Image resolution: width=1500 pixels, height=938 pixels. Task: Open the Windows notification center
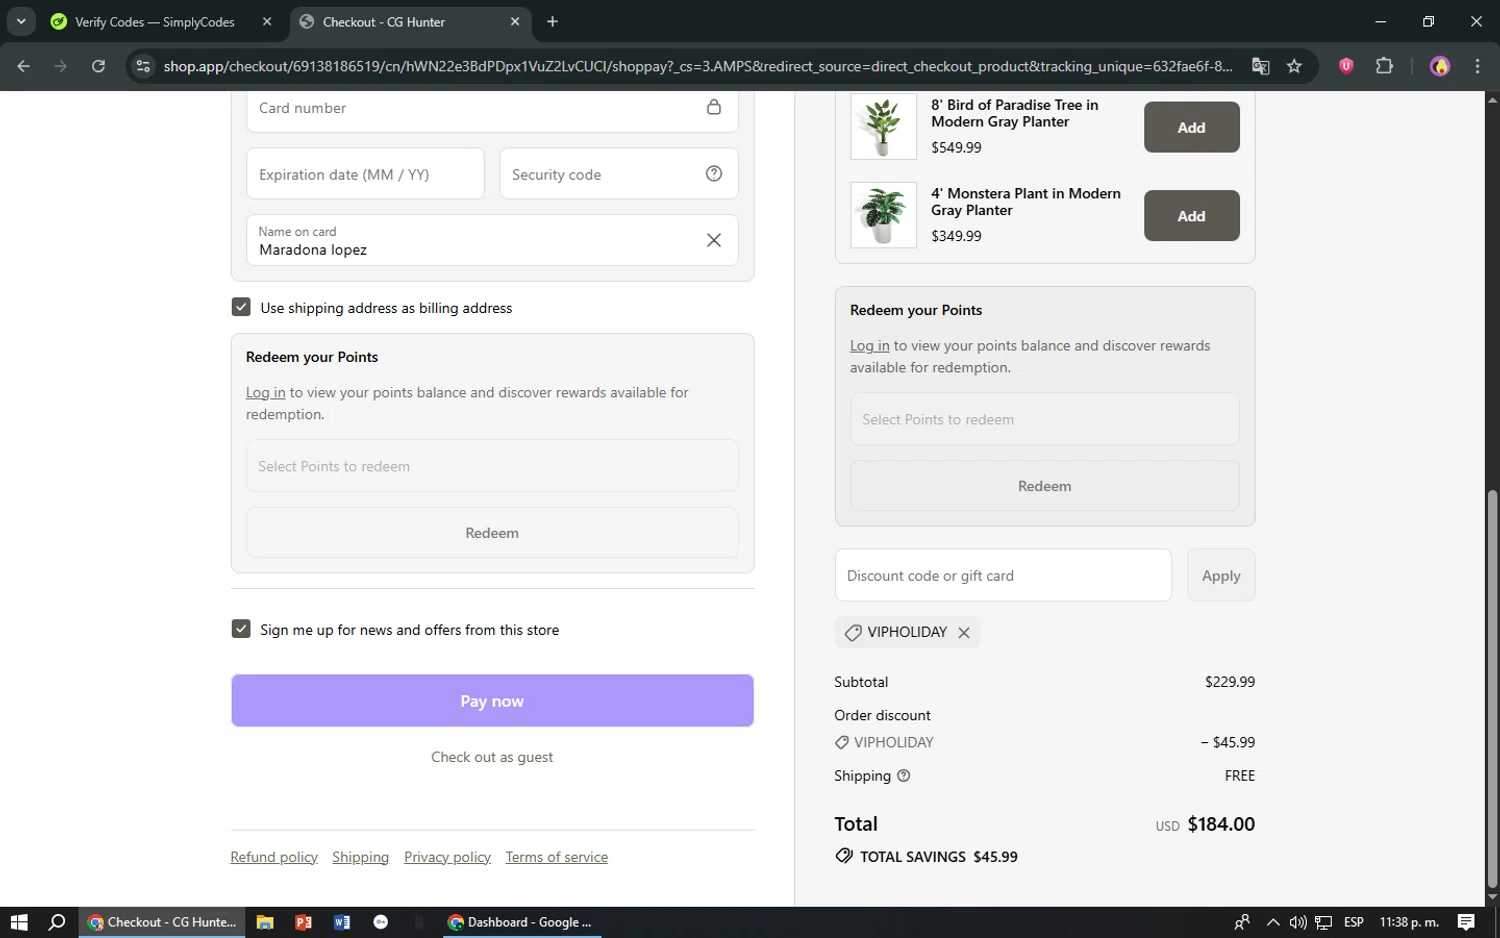pos(1466,922)
